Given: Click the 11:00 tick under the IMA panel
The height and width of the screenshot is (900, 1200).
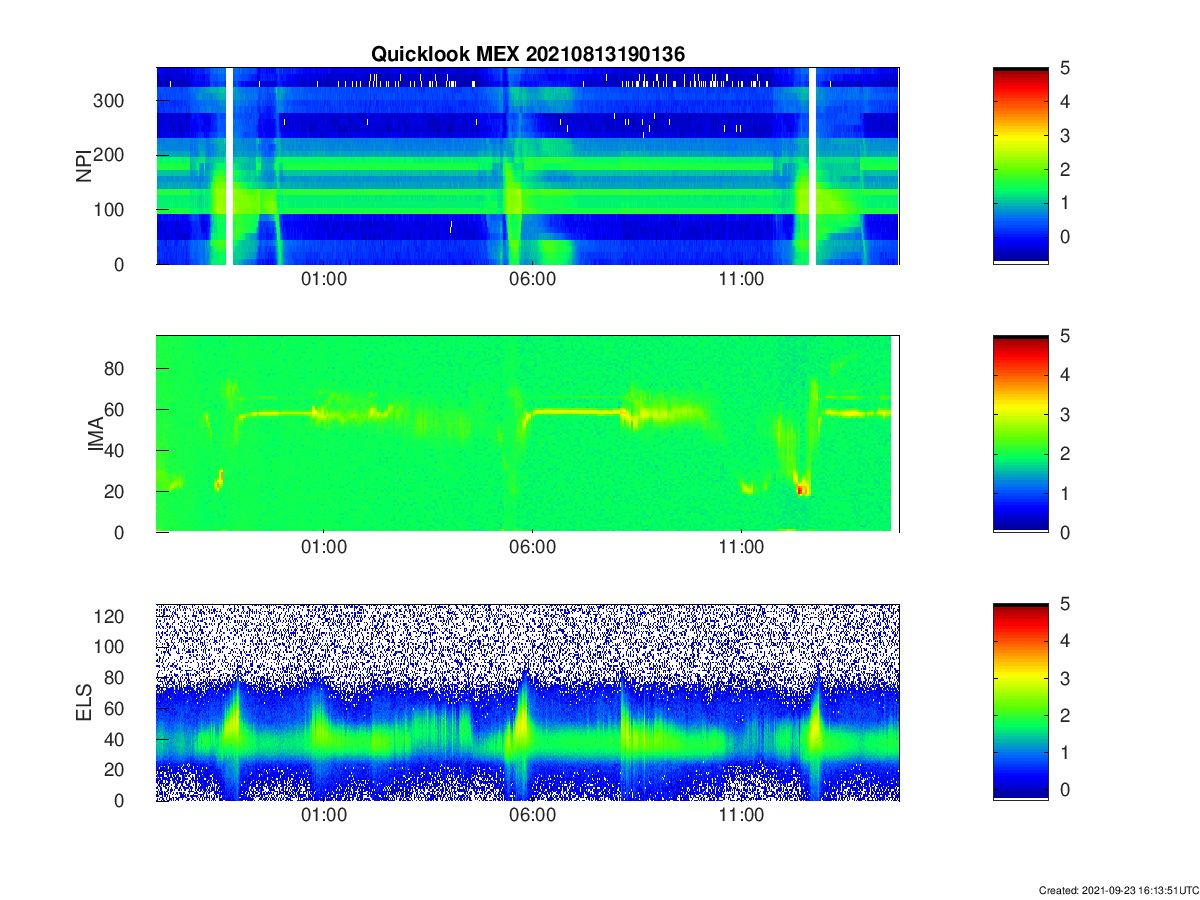Looking at the screenshot, I should click(741, 547).
